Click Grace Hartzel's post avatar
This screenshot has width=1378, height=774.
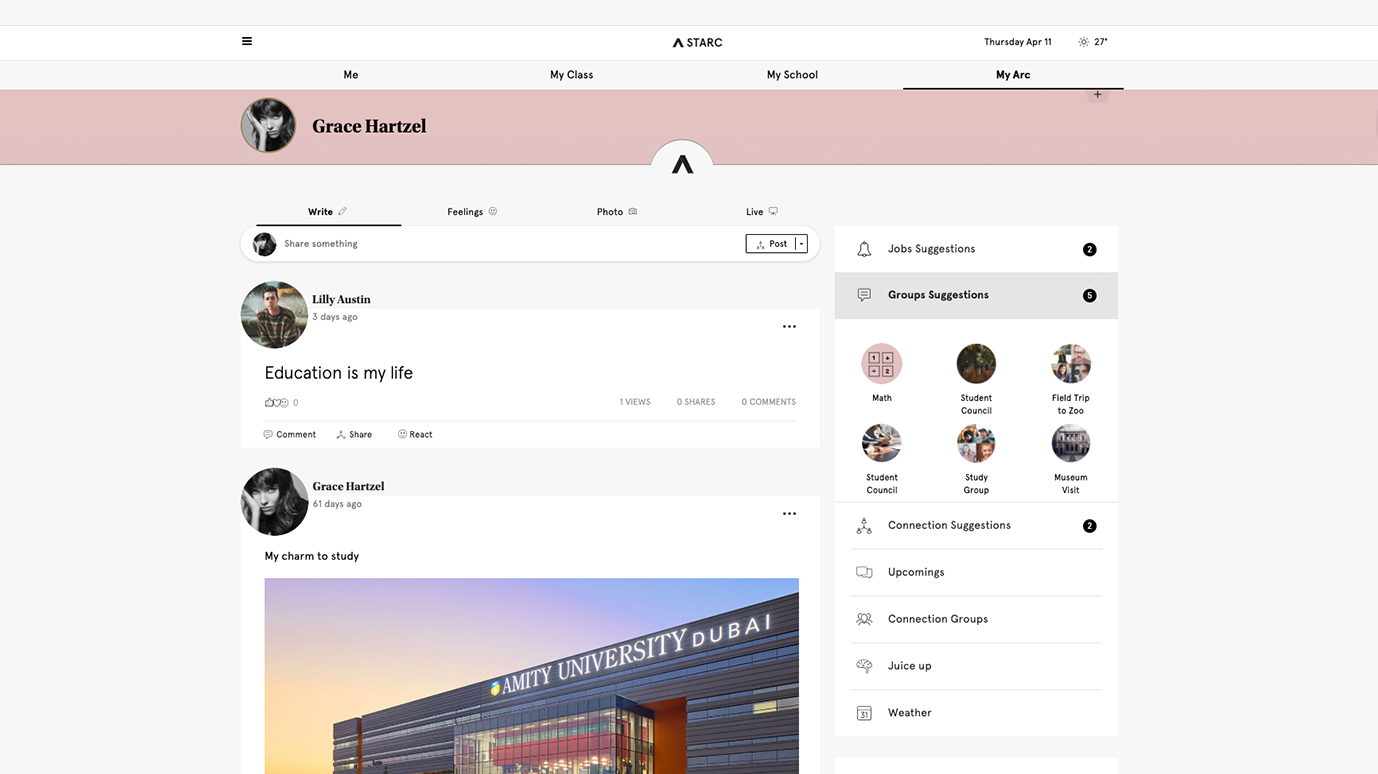(x=274, y=502)
